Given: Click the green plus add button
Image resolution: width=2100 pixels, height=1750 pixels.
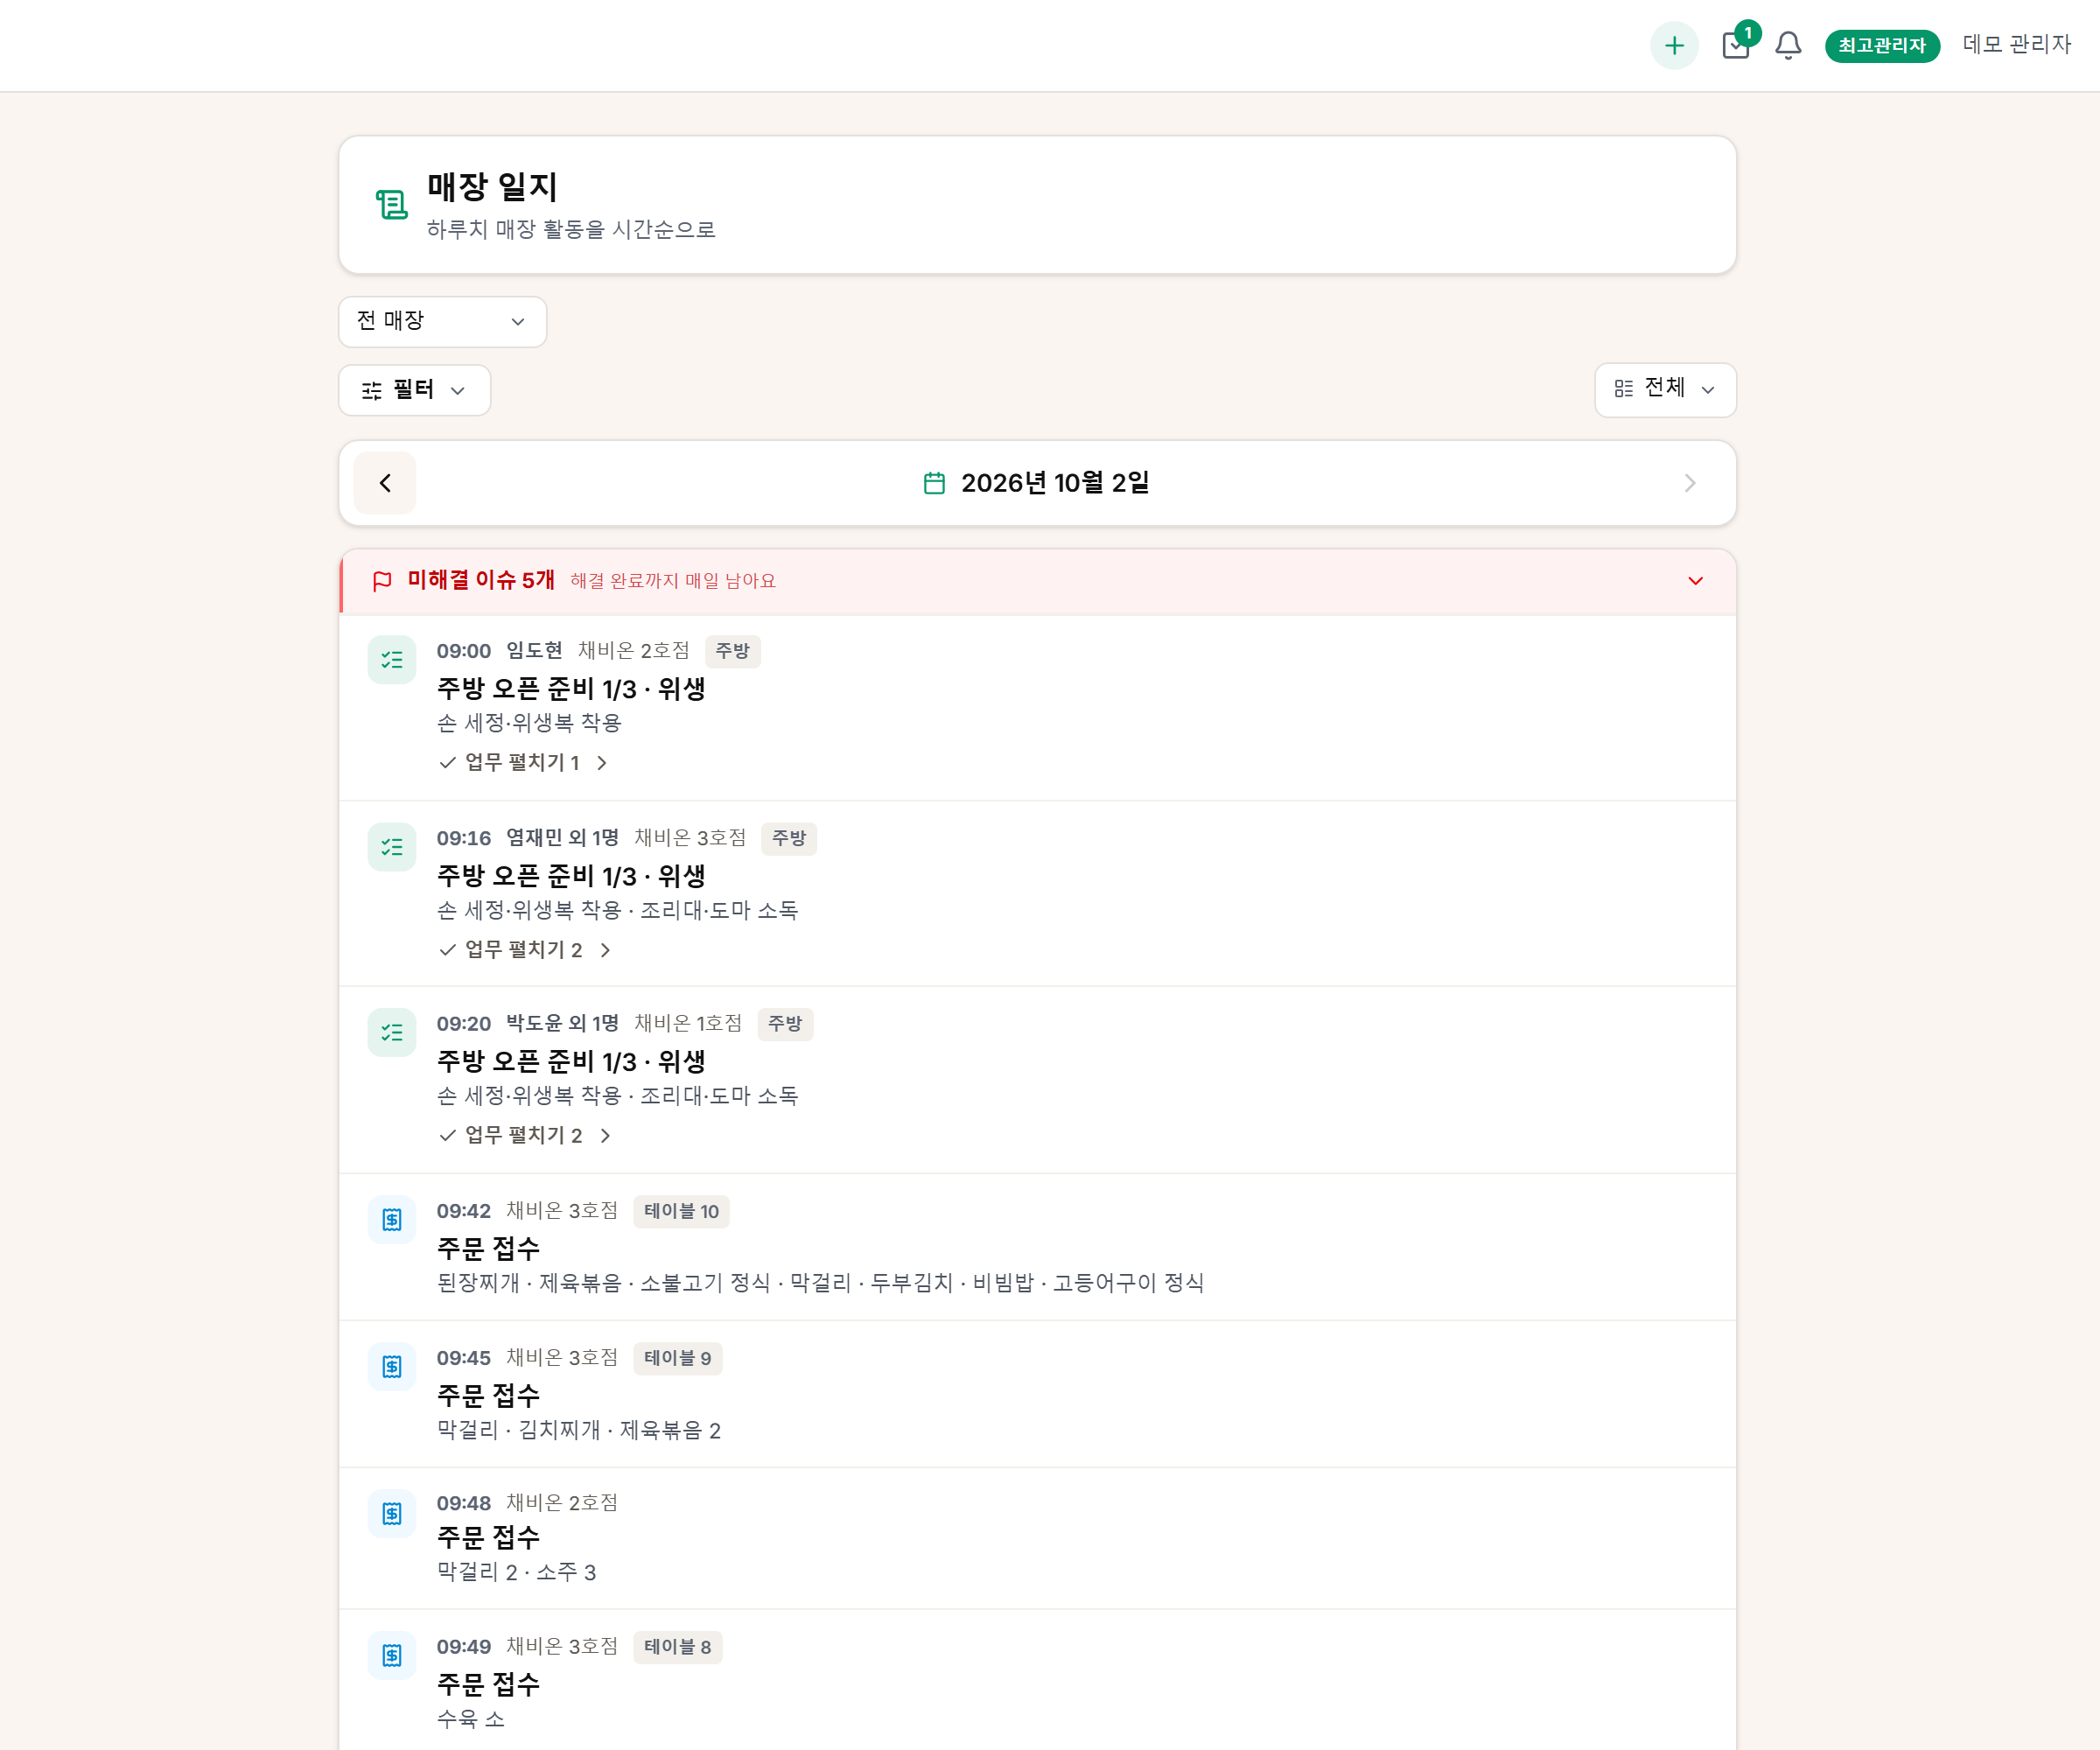Looking at the screenshot, I should (1674, 45).
